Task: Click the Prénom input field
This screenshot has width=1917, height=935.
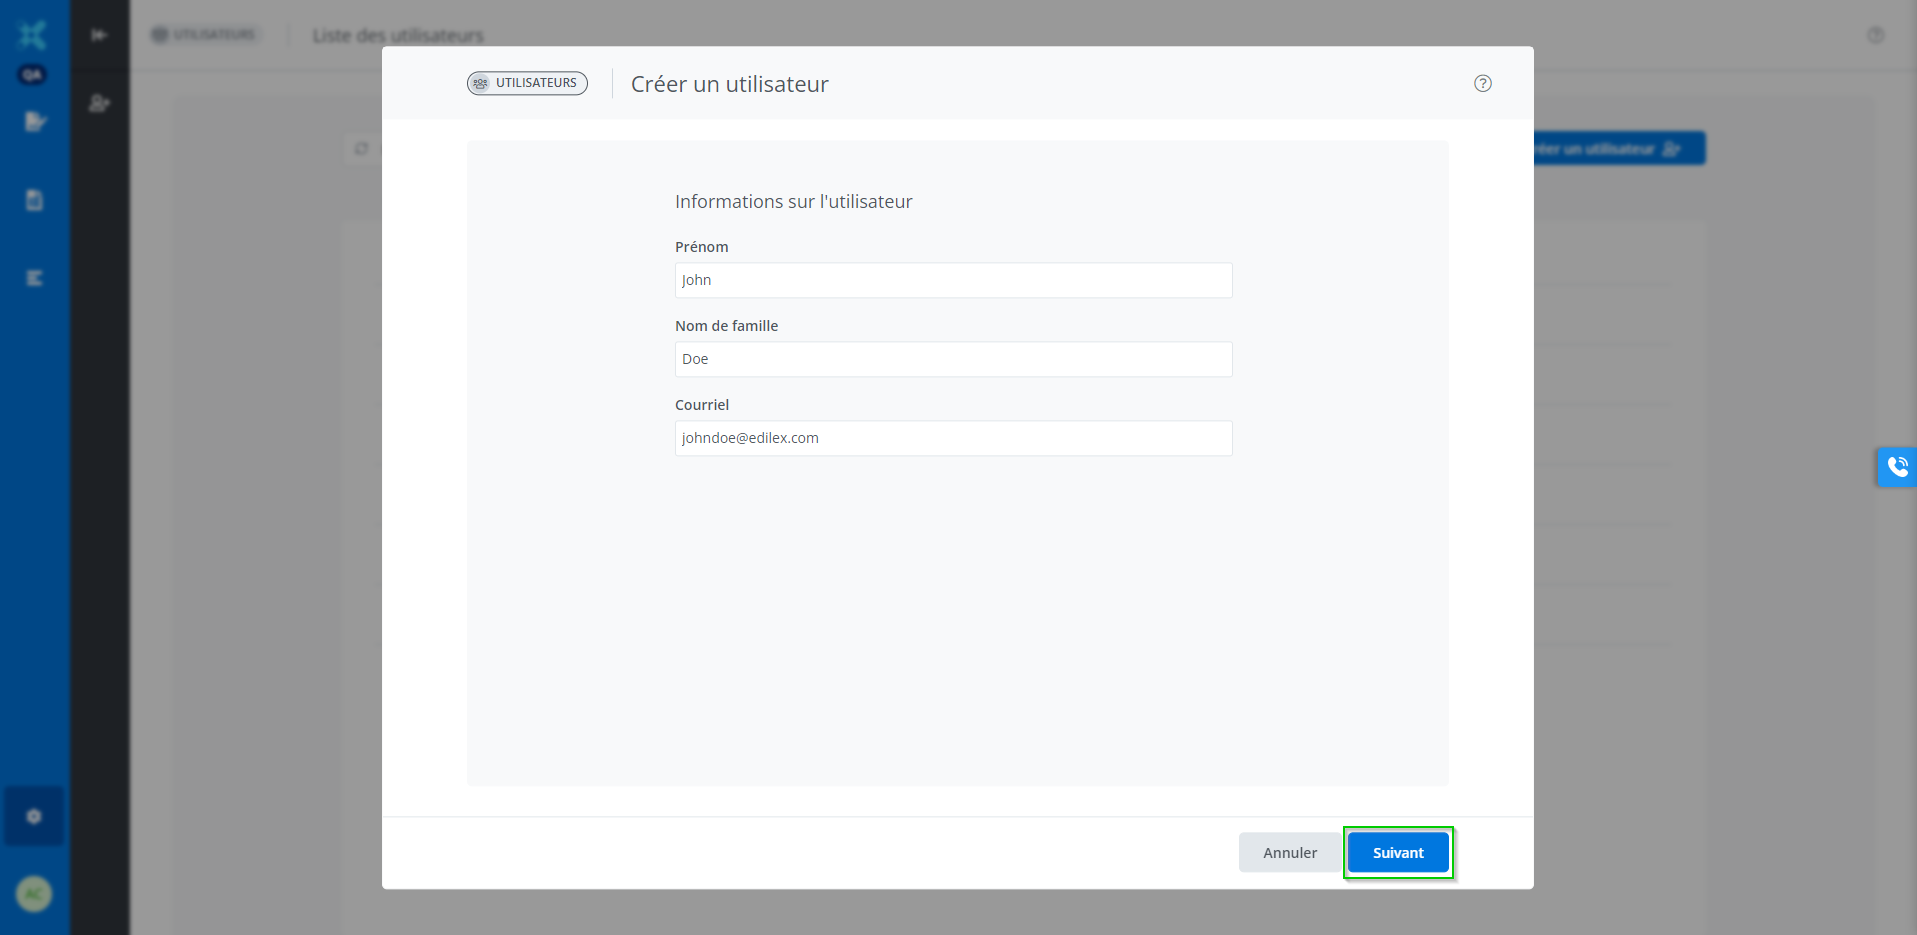Action: pyautogui.click(x=952, y=280)
